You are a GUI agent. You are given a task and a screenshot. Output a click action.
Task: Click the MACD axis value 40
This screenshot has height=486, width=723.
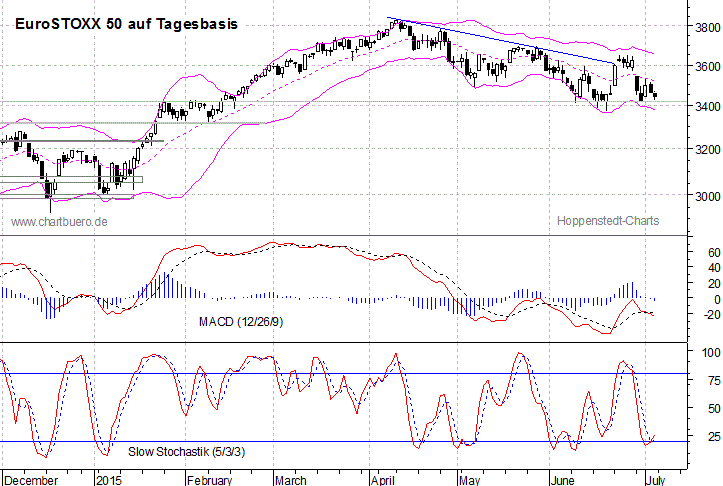pyautogui.click(x=714, y=268)
